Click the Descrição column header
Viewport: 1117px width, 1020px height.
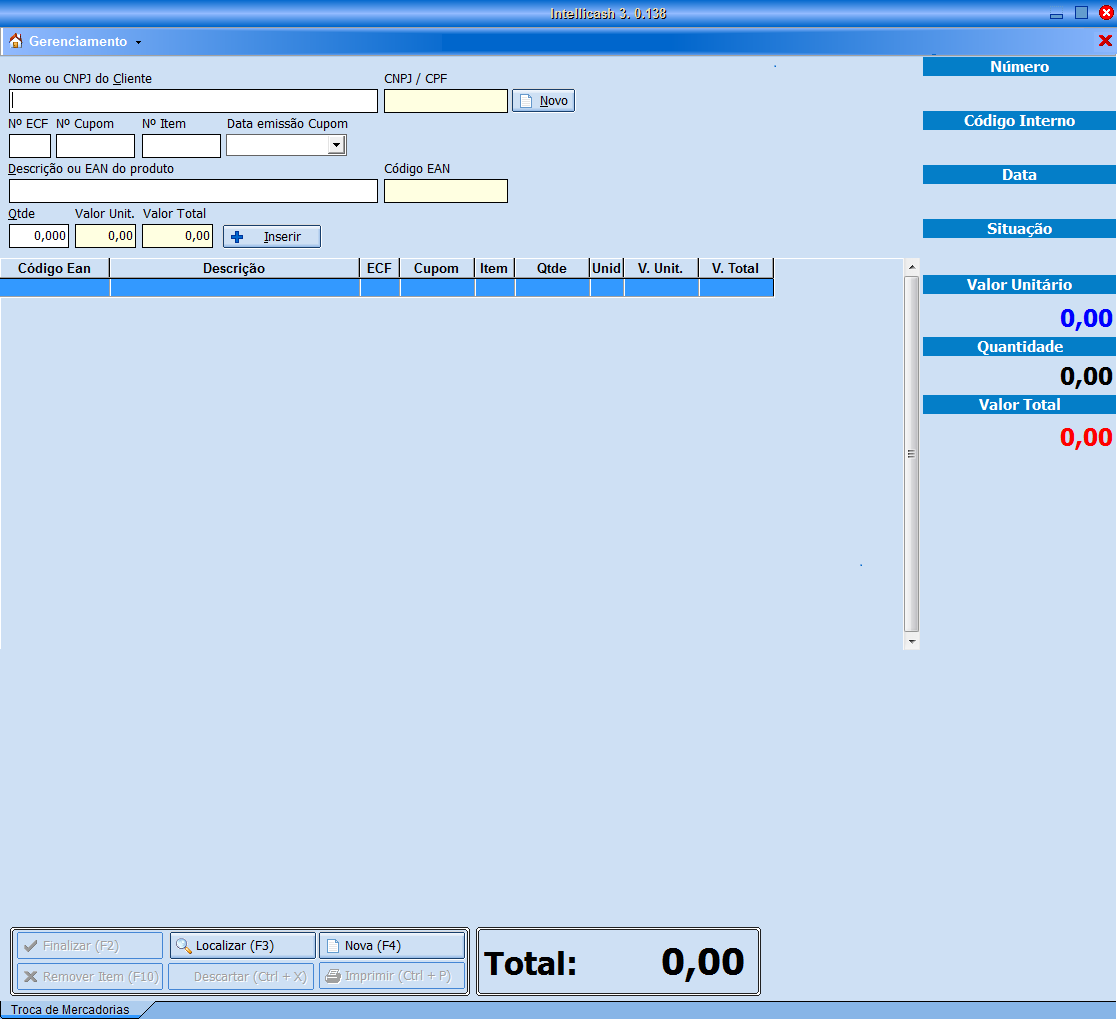pyautogui.click(x=234, y=268)
